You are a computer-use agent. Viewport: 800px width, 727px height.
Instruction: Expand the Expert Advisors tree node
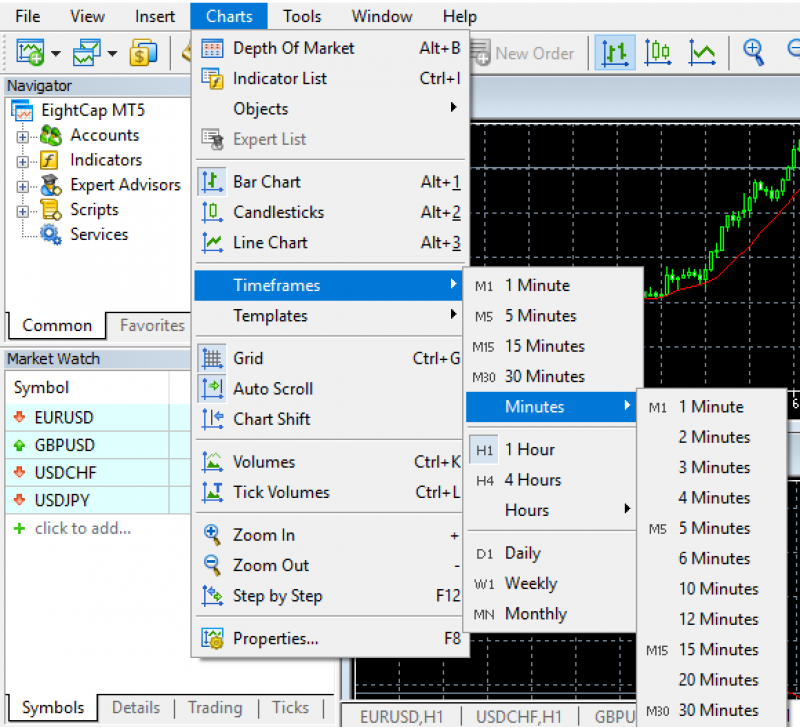pos(22,186)
